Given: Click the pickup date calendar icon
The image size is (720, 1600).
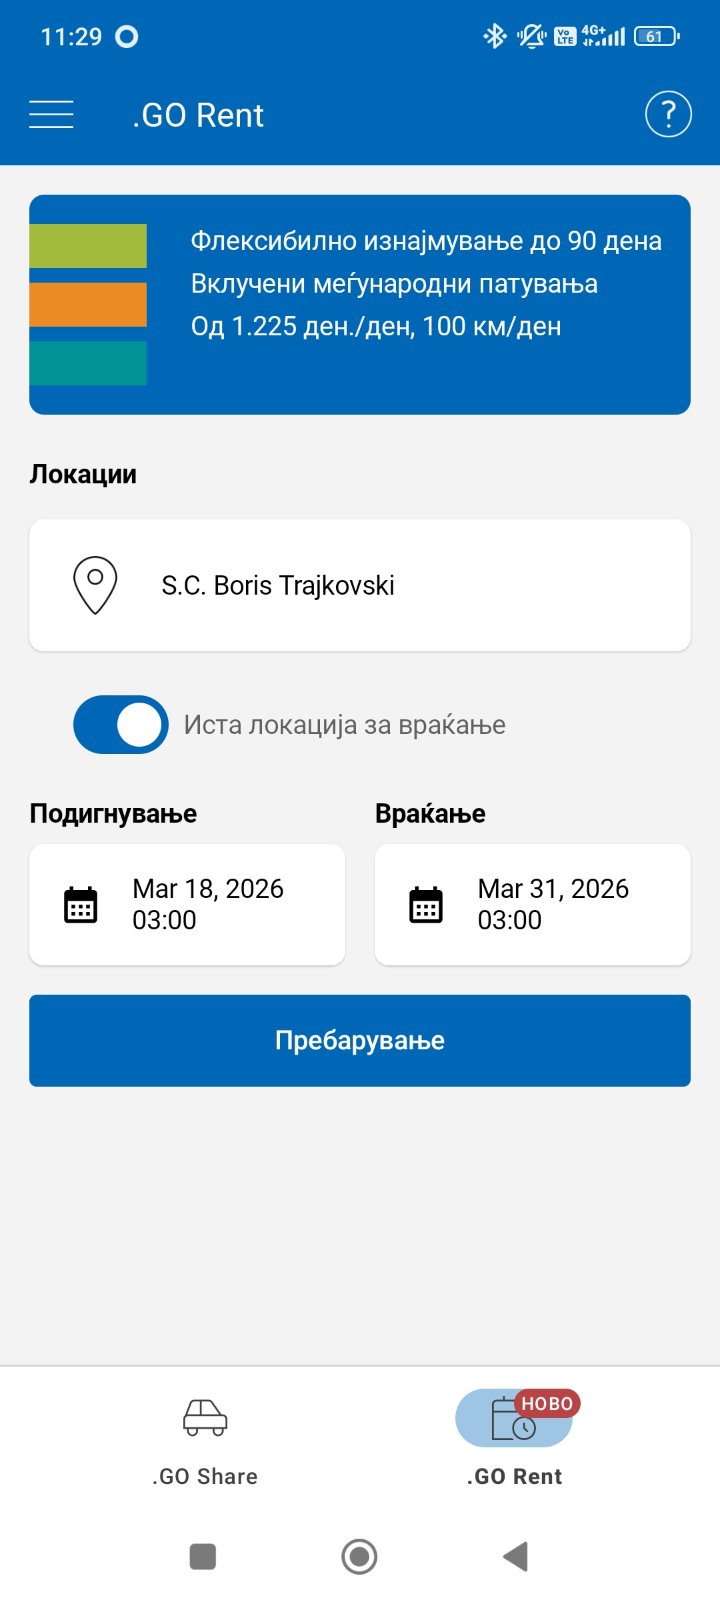Looking at the screenshot, I should pos(80,904).
